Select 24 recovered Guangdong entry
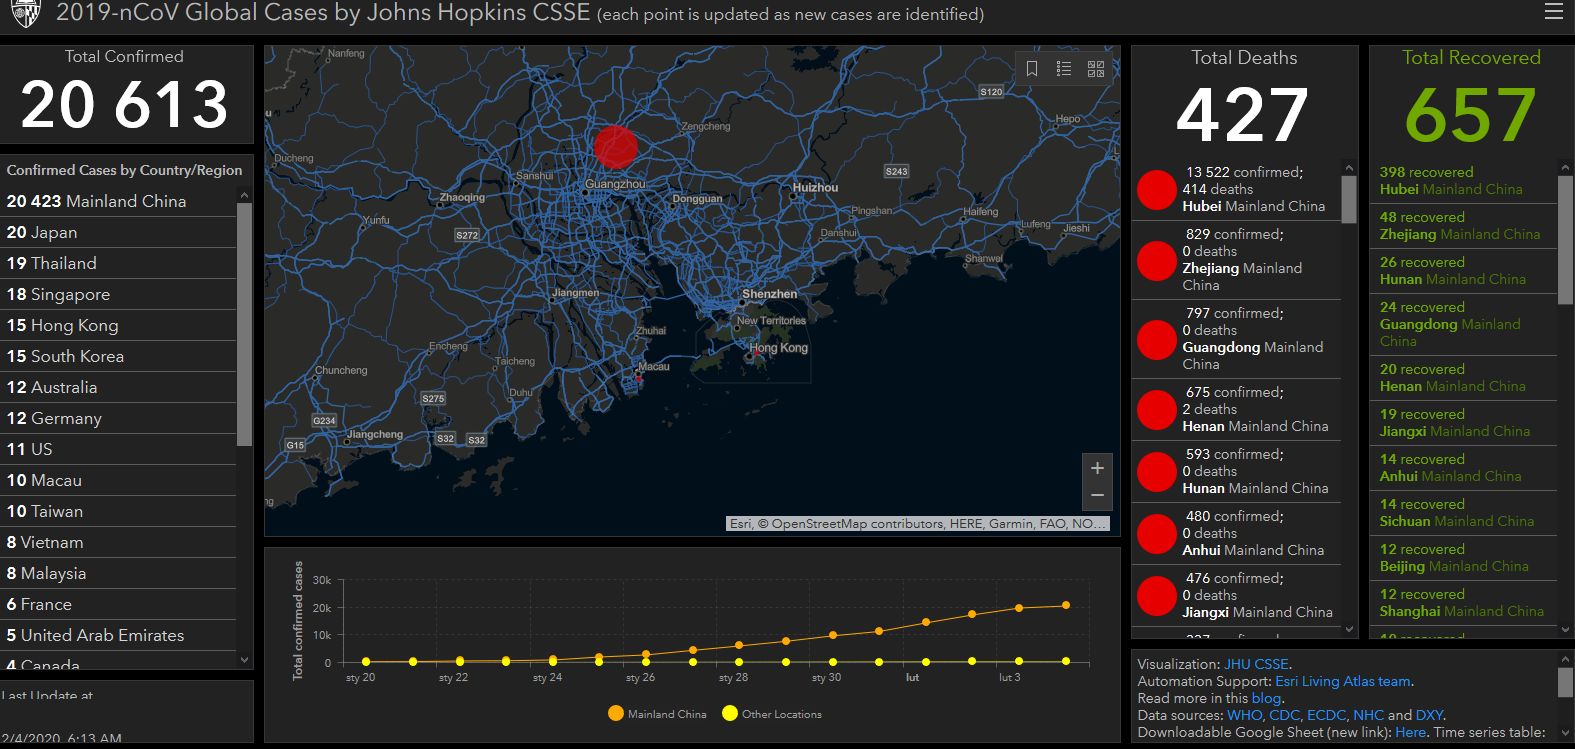 pyautogui.click(x=1463, y=324)
